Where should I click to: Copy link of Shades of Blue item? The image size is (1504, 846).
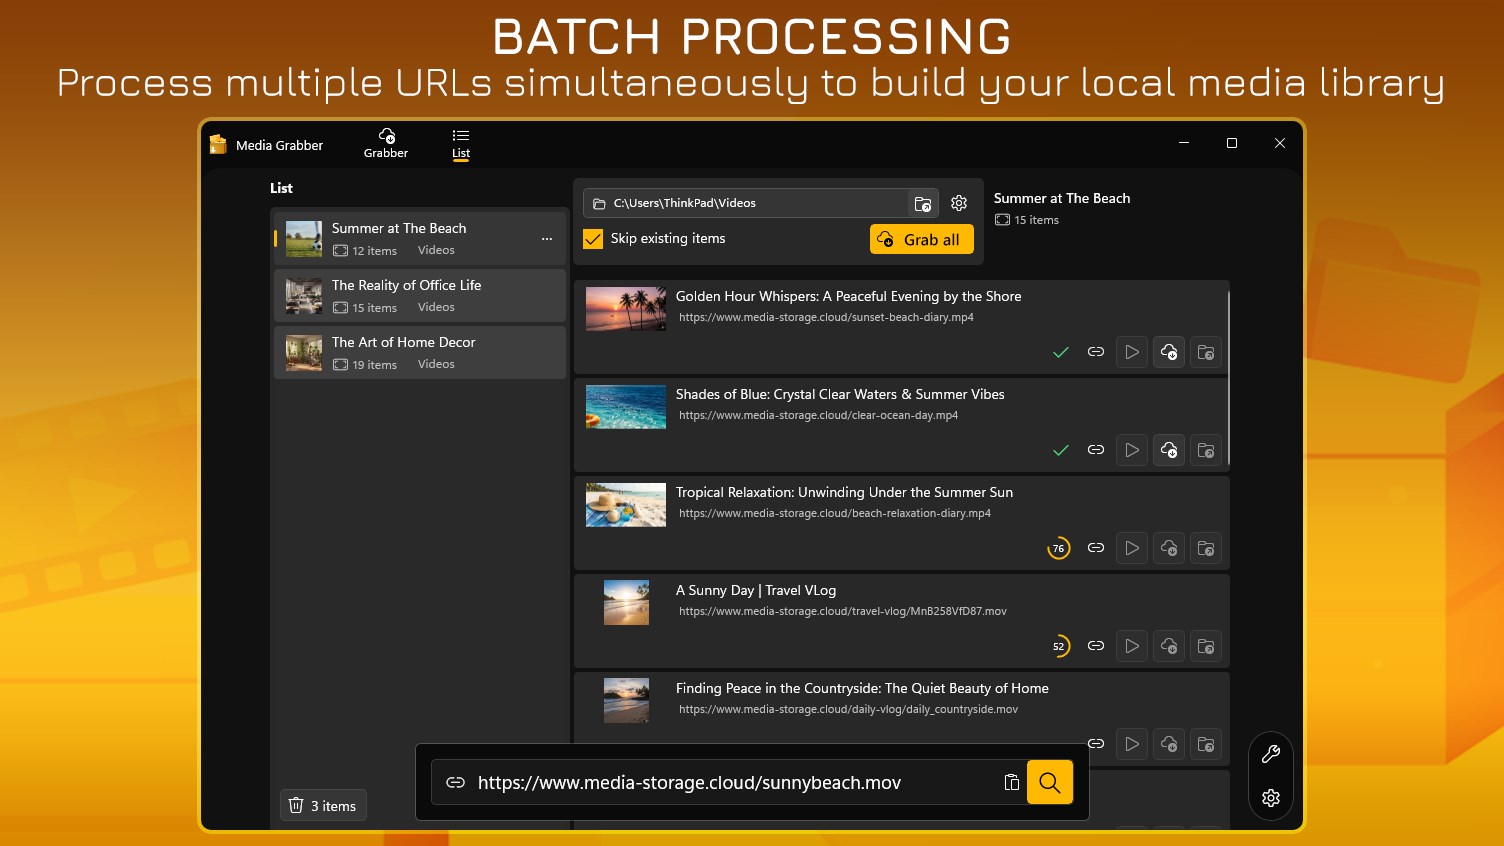click(x=1096, y=450)
